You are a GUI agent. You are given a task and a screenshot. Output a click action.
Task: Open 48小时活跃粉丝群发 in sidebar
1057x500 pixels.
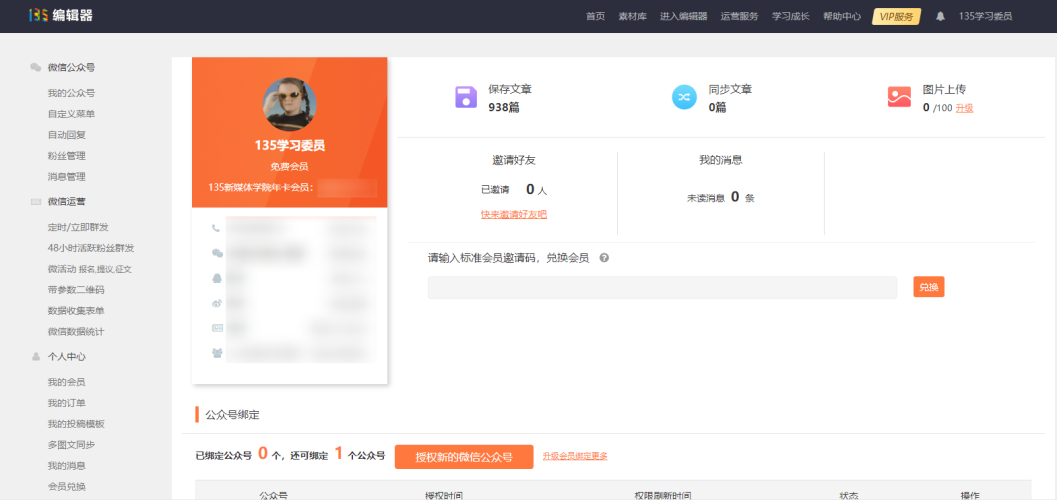(91, 248)
